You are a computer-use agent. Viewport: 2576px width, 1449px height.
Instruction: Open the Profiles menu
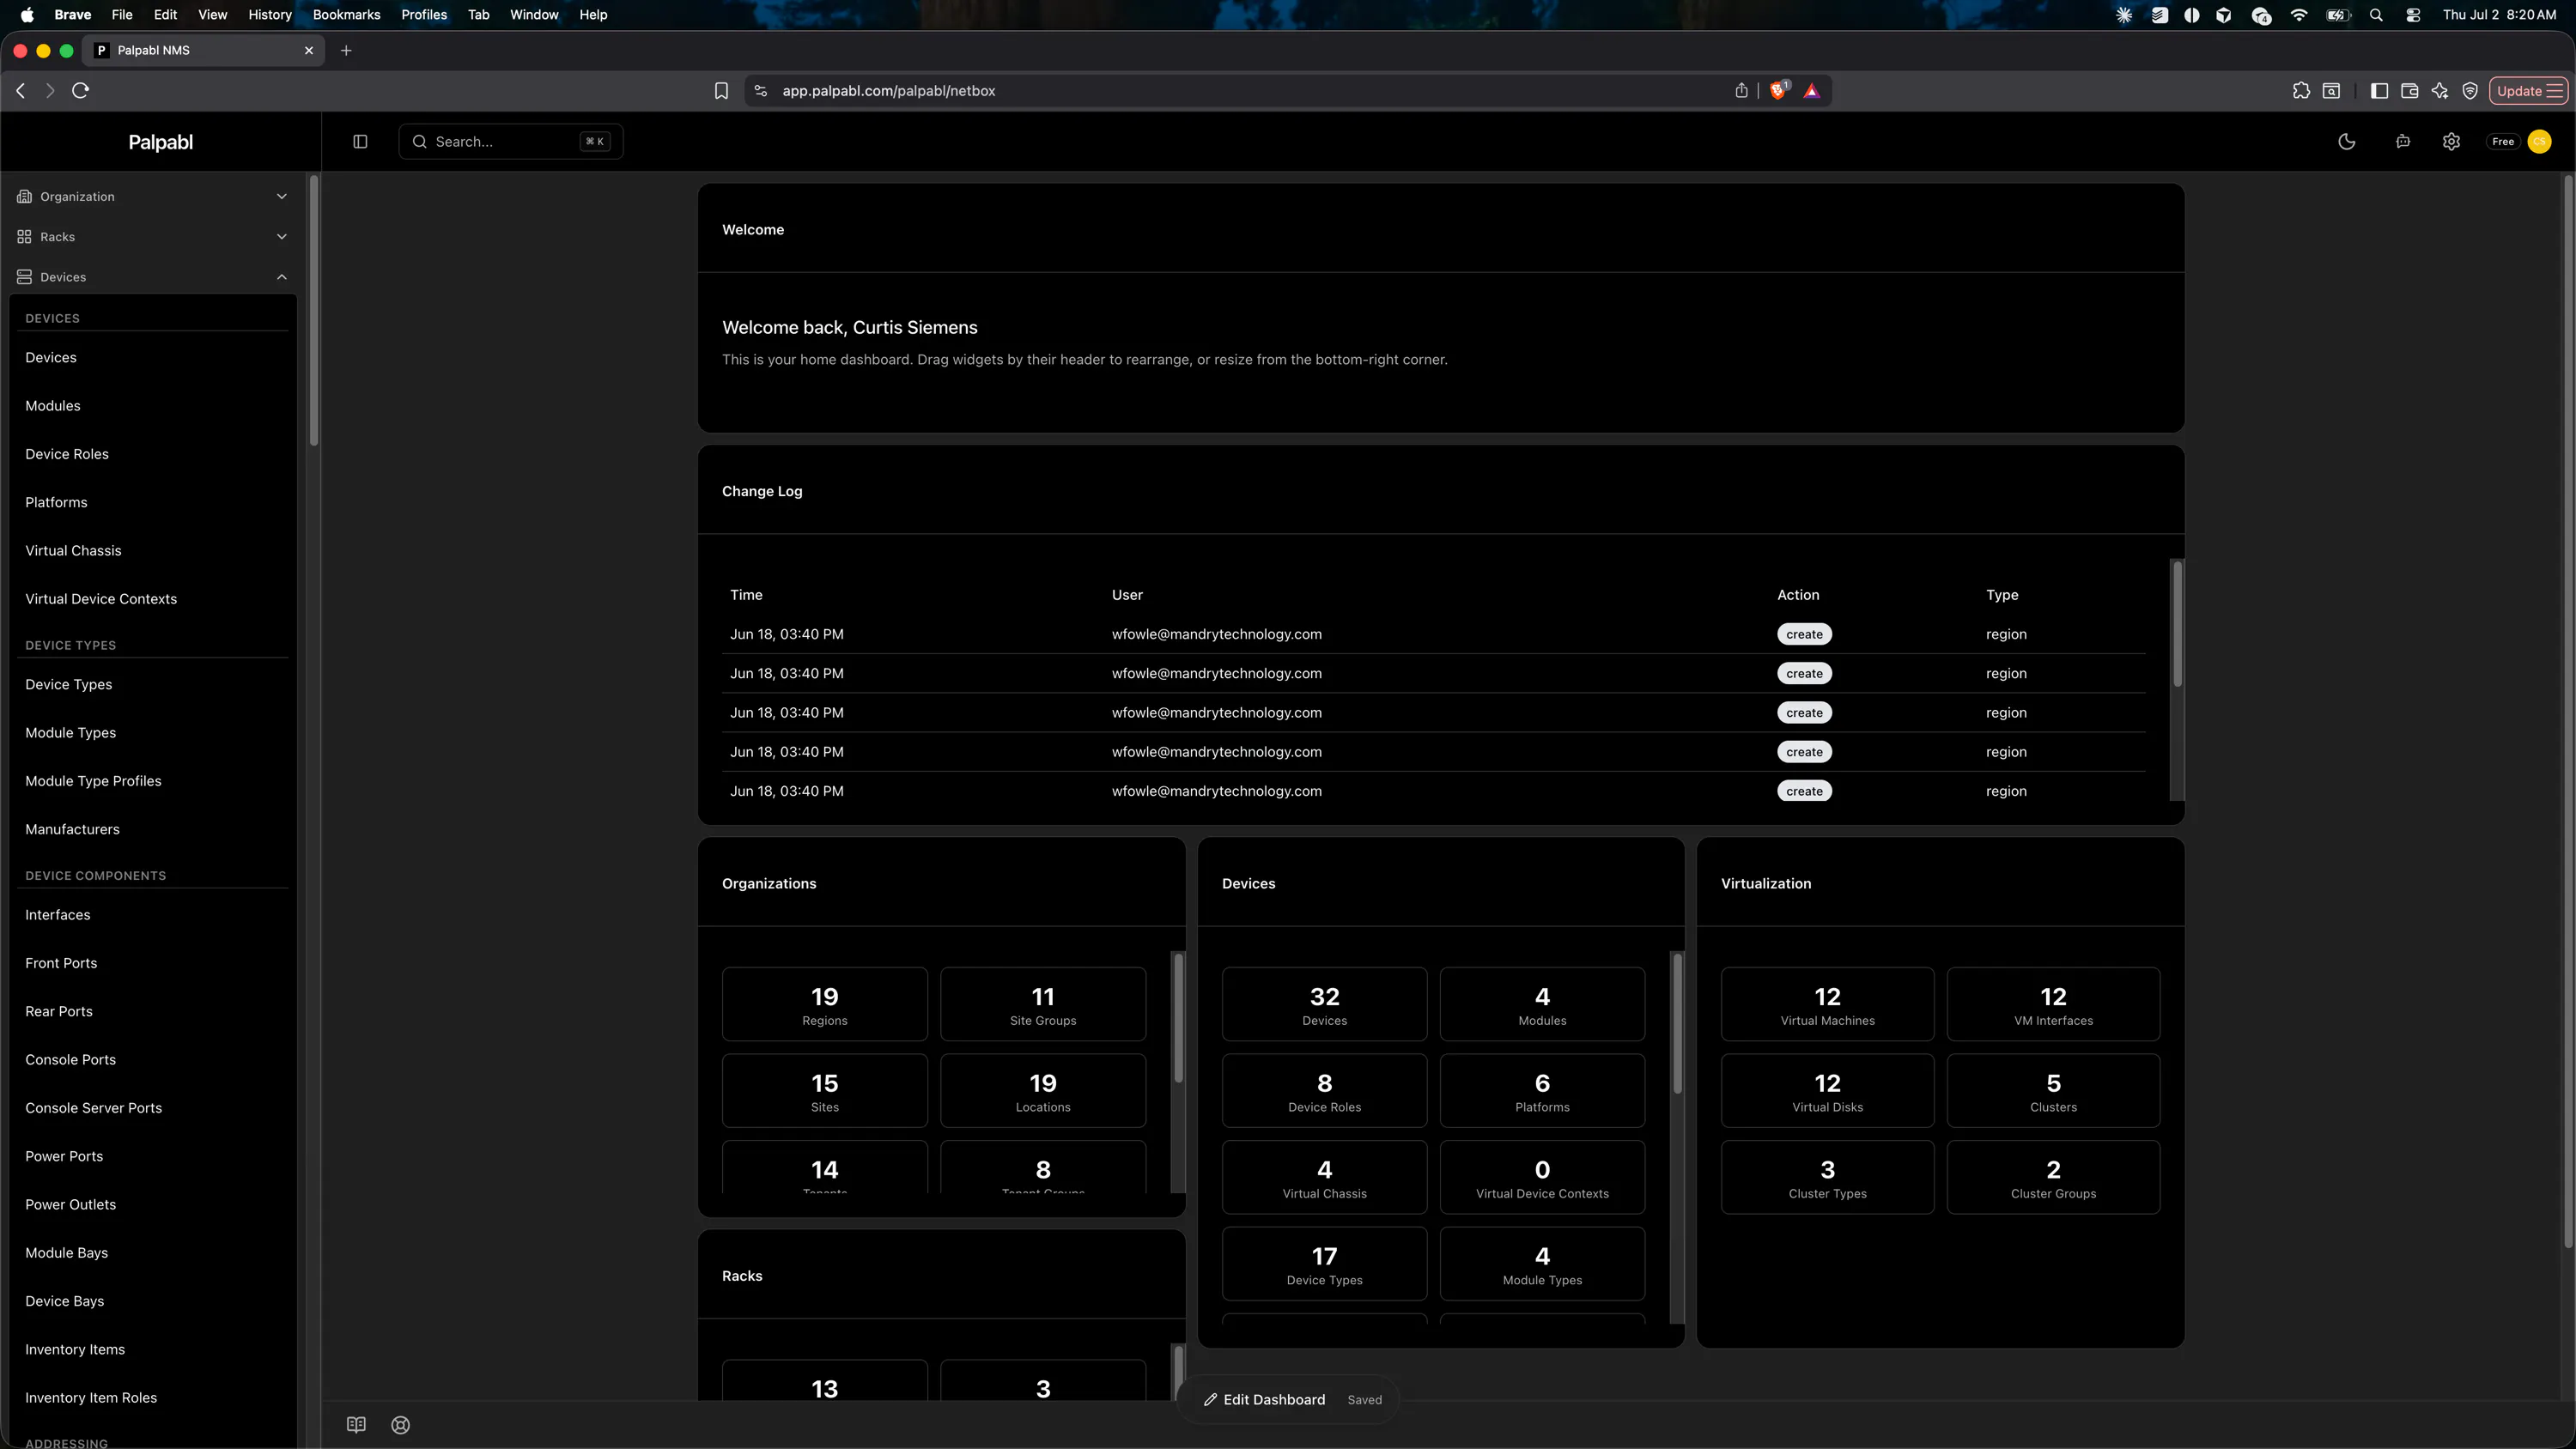[x=424, y=14]
